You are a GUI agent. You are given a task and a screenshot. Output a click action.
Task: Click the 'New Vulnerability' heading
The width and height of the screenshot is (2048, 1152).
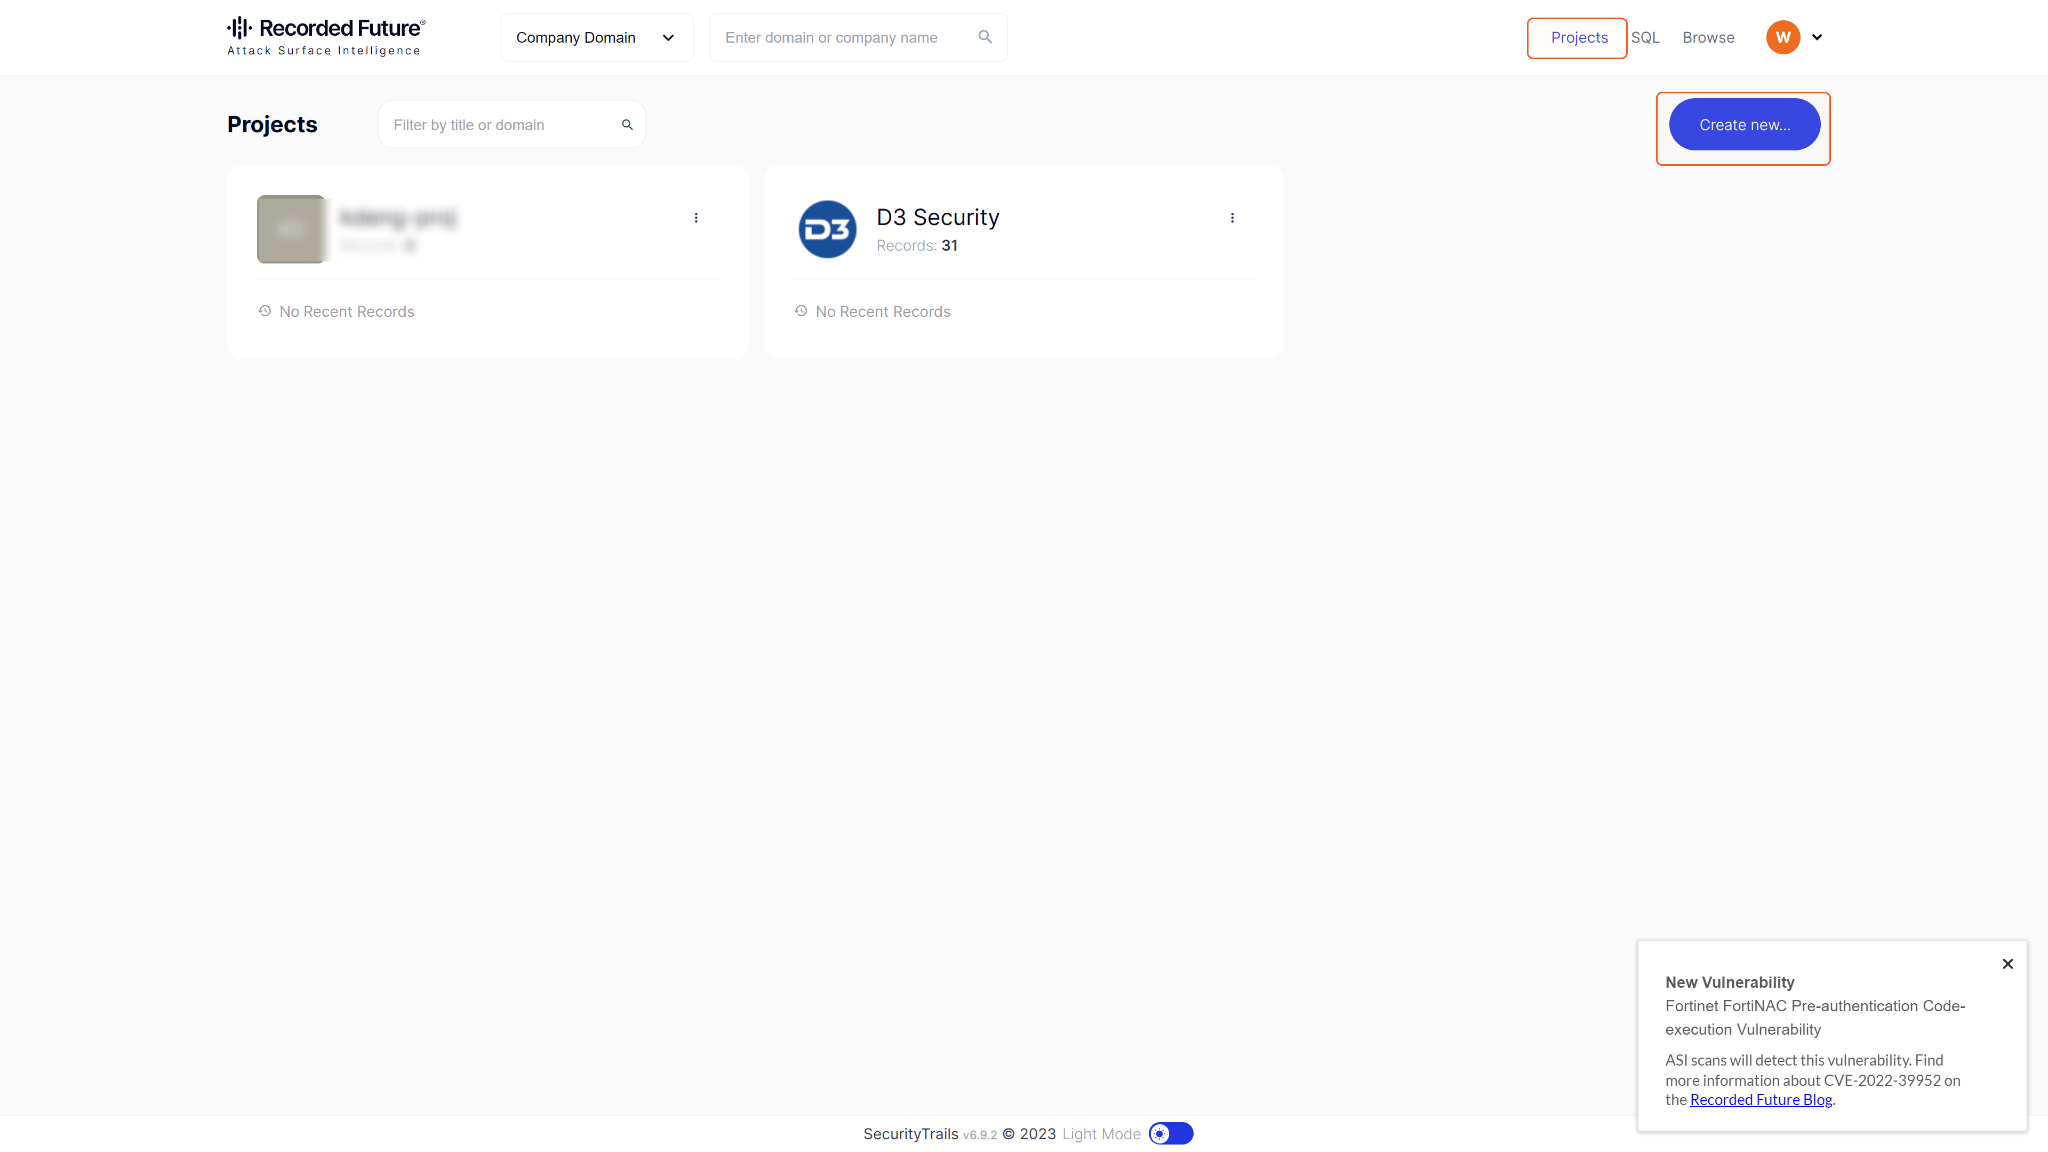[x=1730, y=983]
